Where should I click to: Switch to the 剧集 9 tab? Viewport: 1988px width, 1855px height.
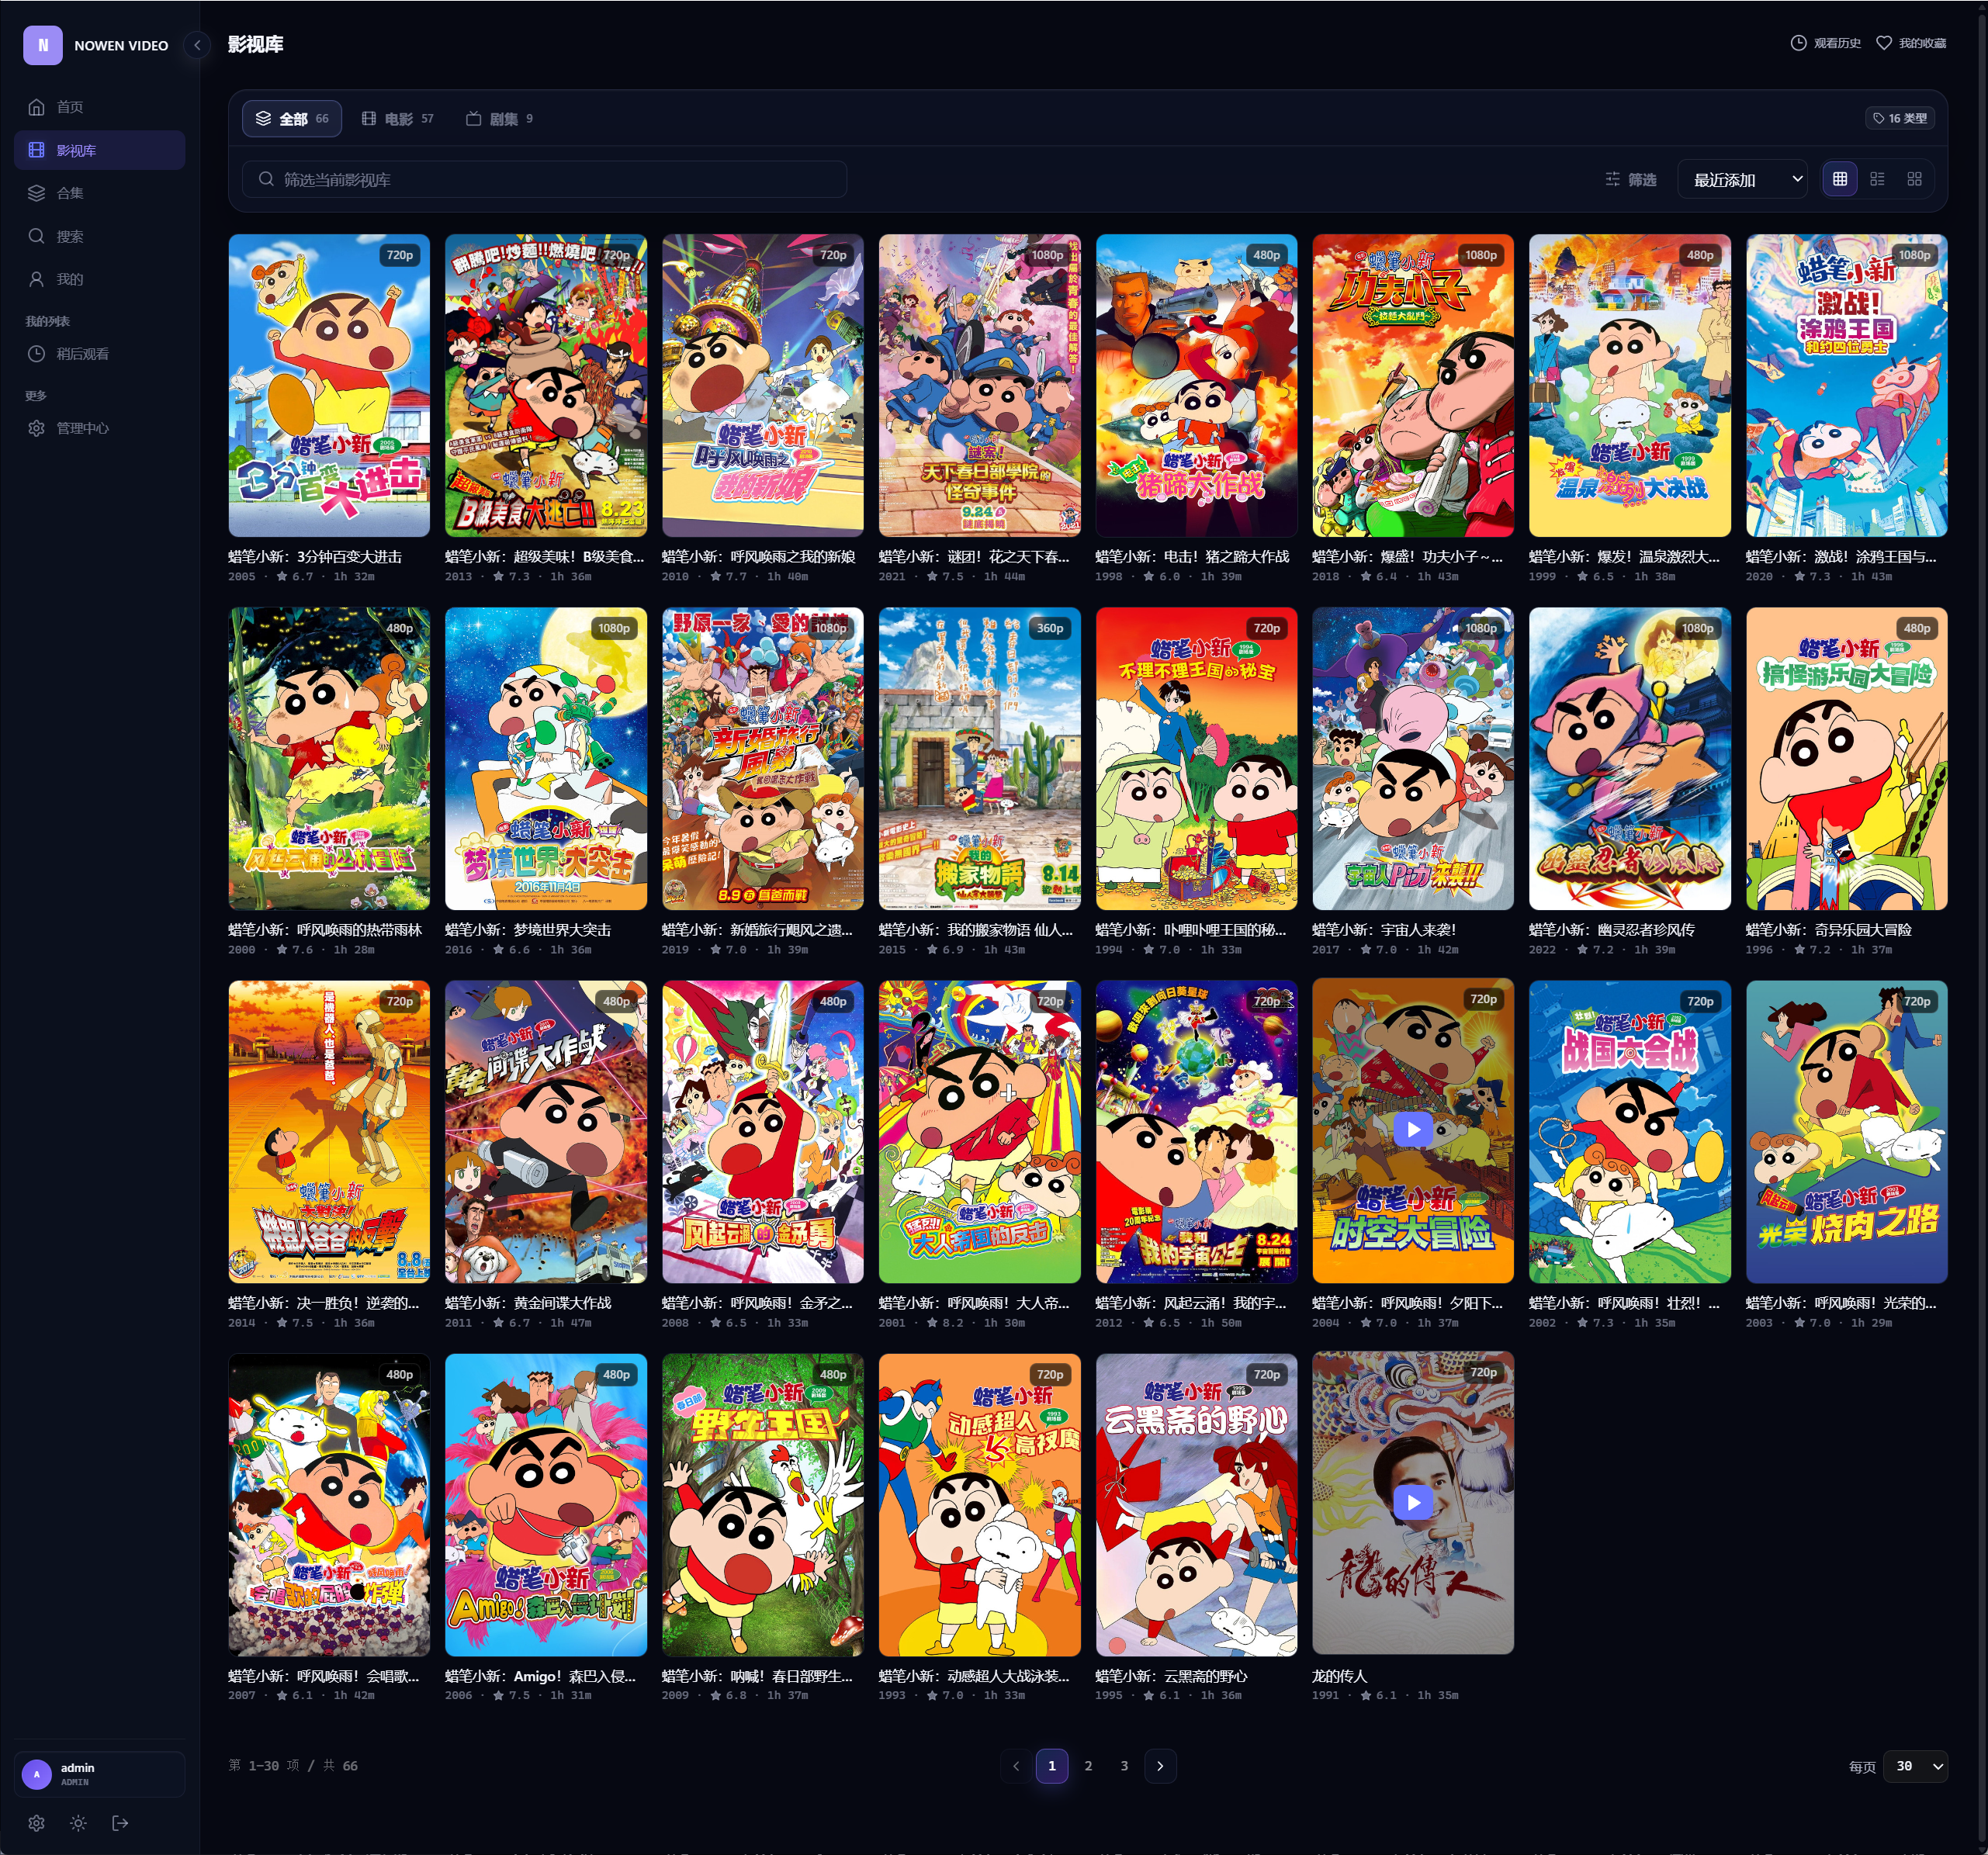pyautogui.click(x=499, y=119)
